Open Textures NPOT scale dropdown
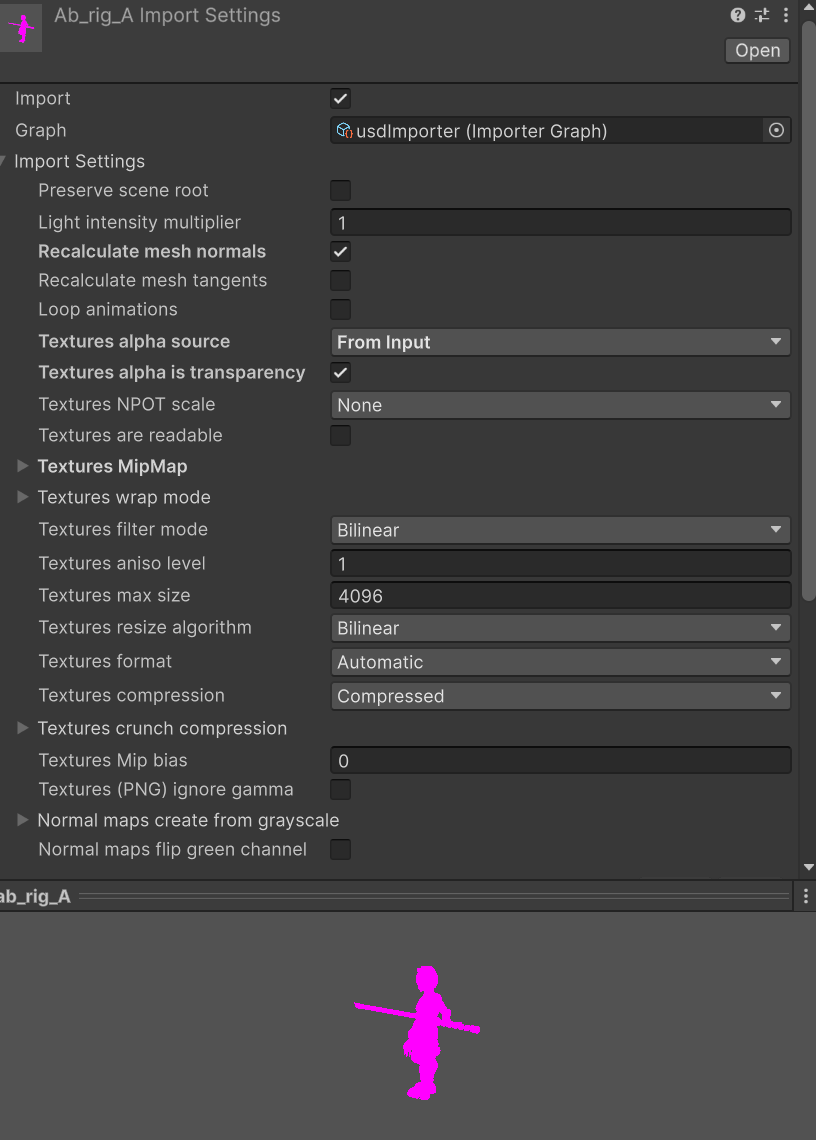This screenshot has width=816, height=1140. point(560,405)
